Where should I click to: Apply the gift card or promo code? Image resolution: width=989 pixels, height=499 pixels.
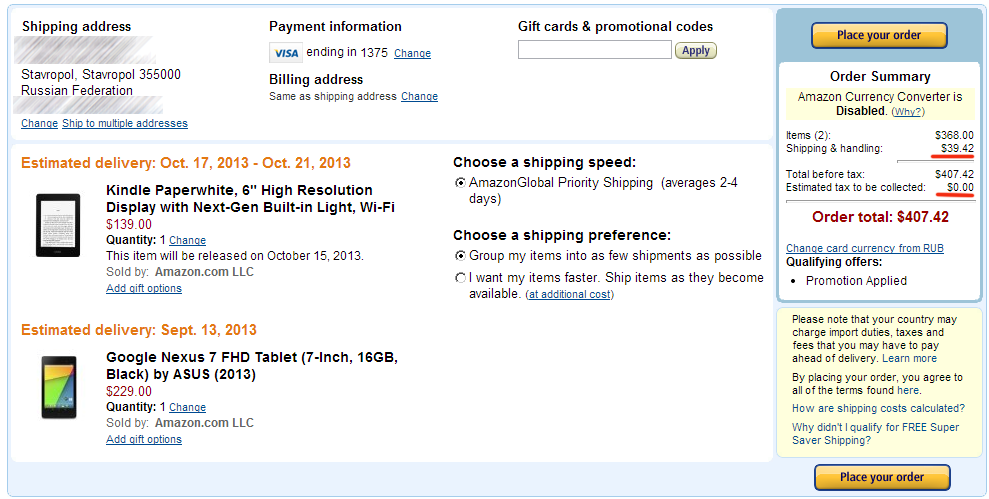(x=696, y=50)
